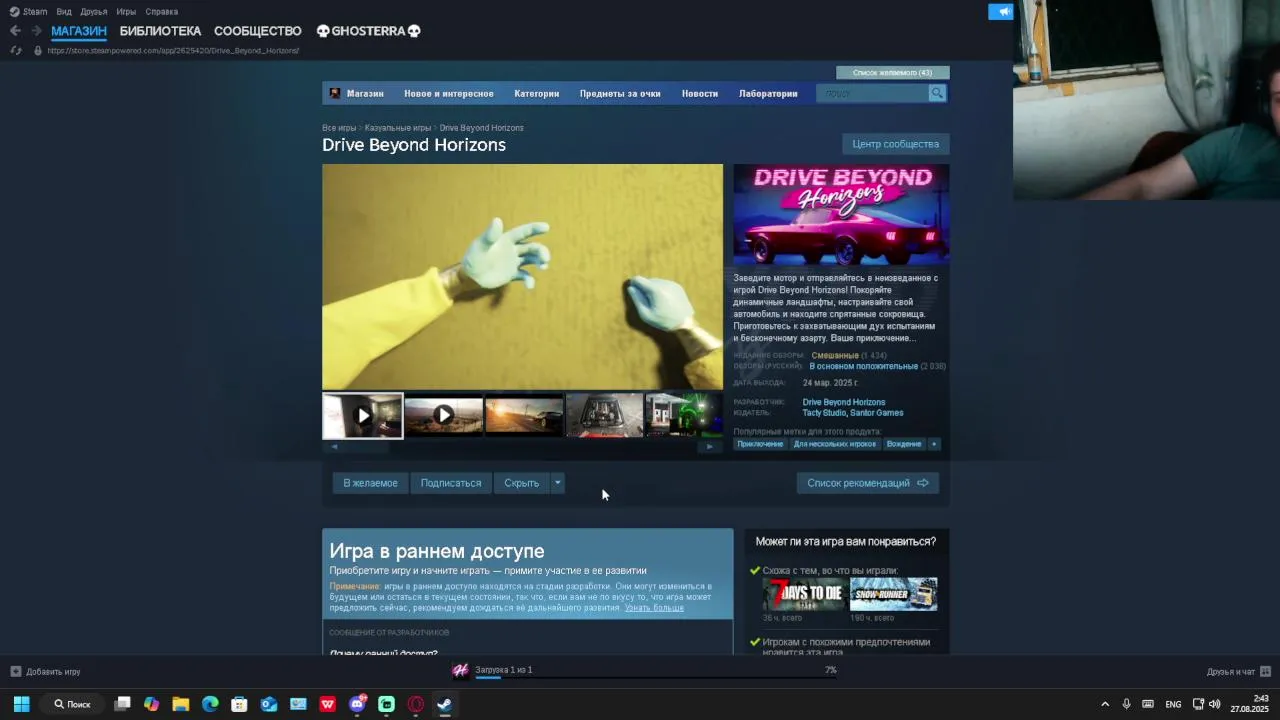Open the Справка menu
This screenshot has height=720, width=1280.
coord(161,12)
